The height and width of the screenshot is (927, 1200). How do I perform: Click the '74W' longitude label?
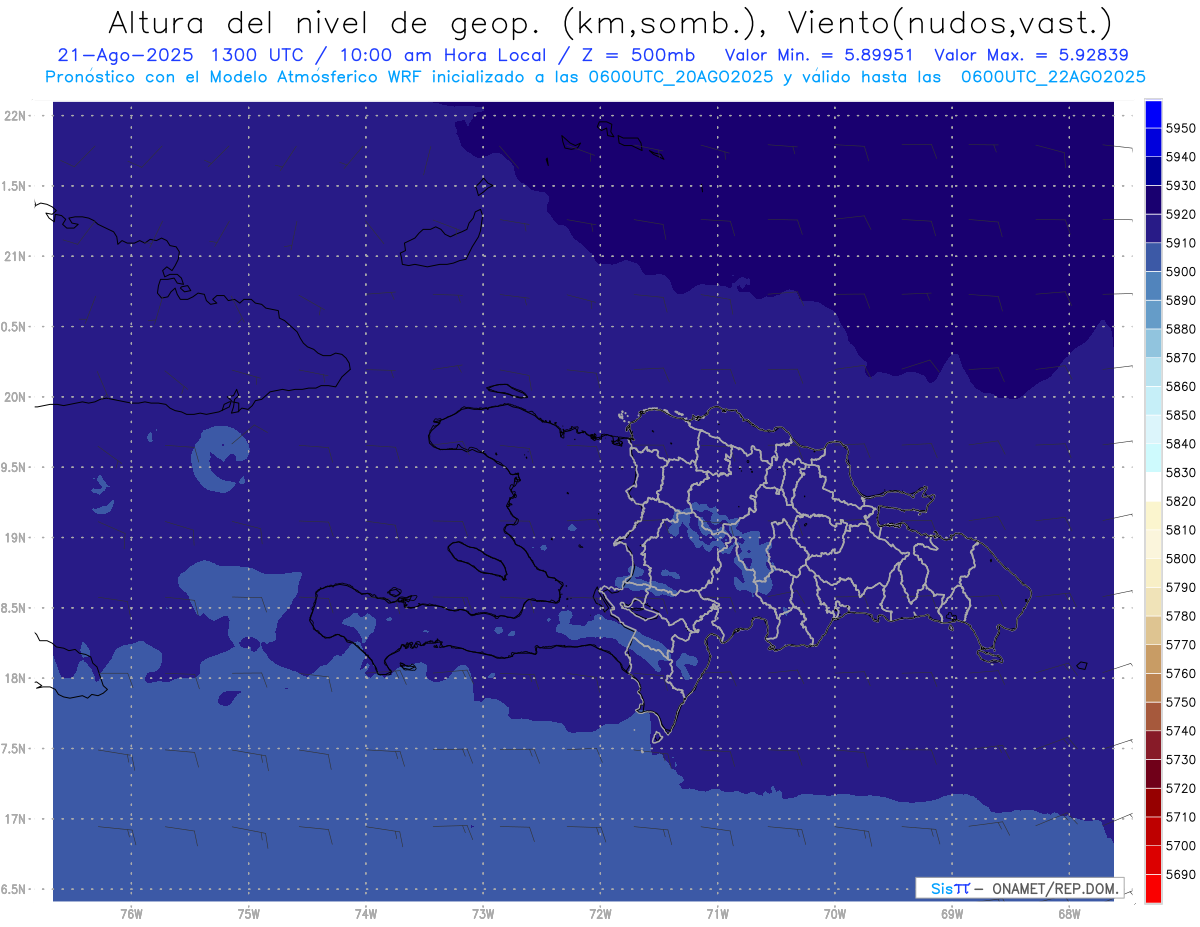(x=366, y=914)
